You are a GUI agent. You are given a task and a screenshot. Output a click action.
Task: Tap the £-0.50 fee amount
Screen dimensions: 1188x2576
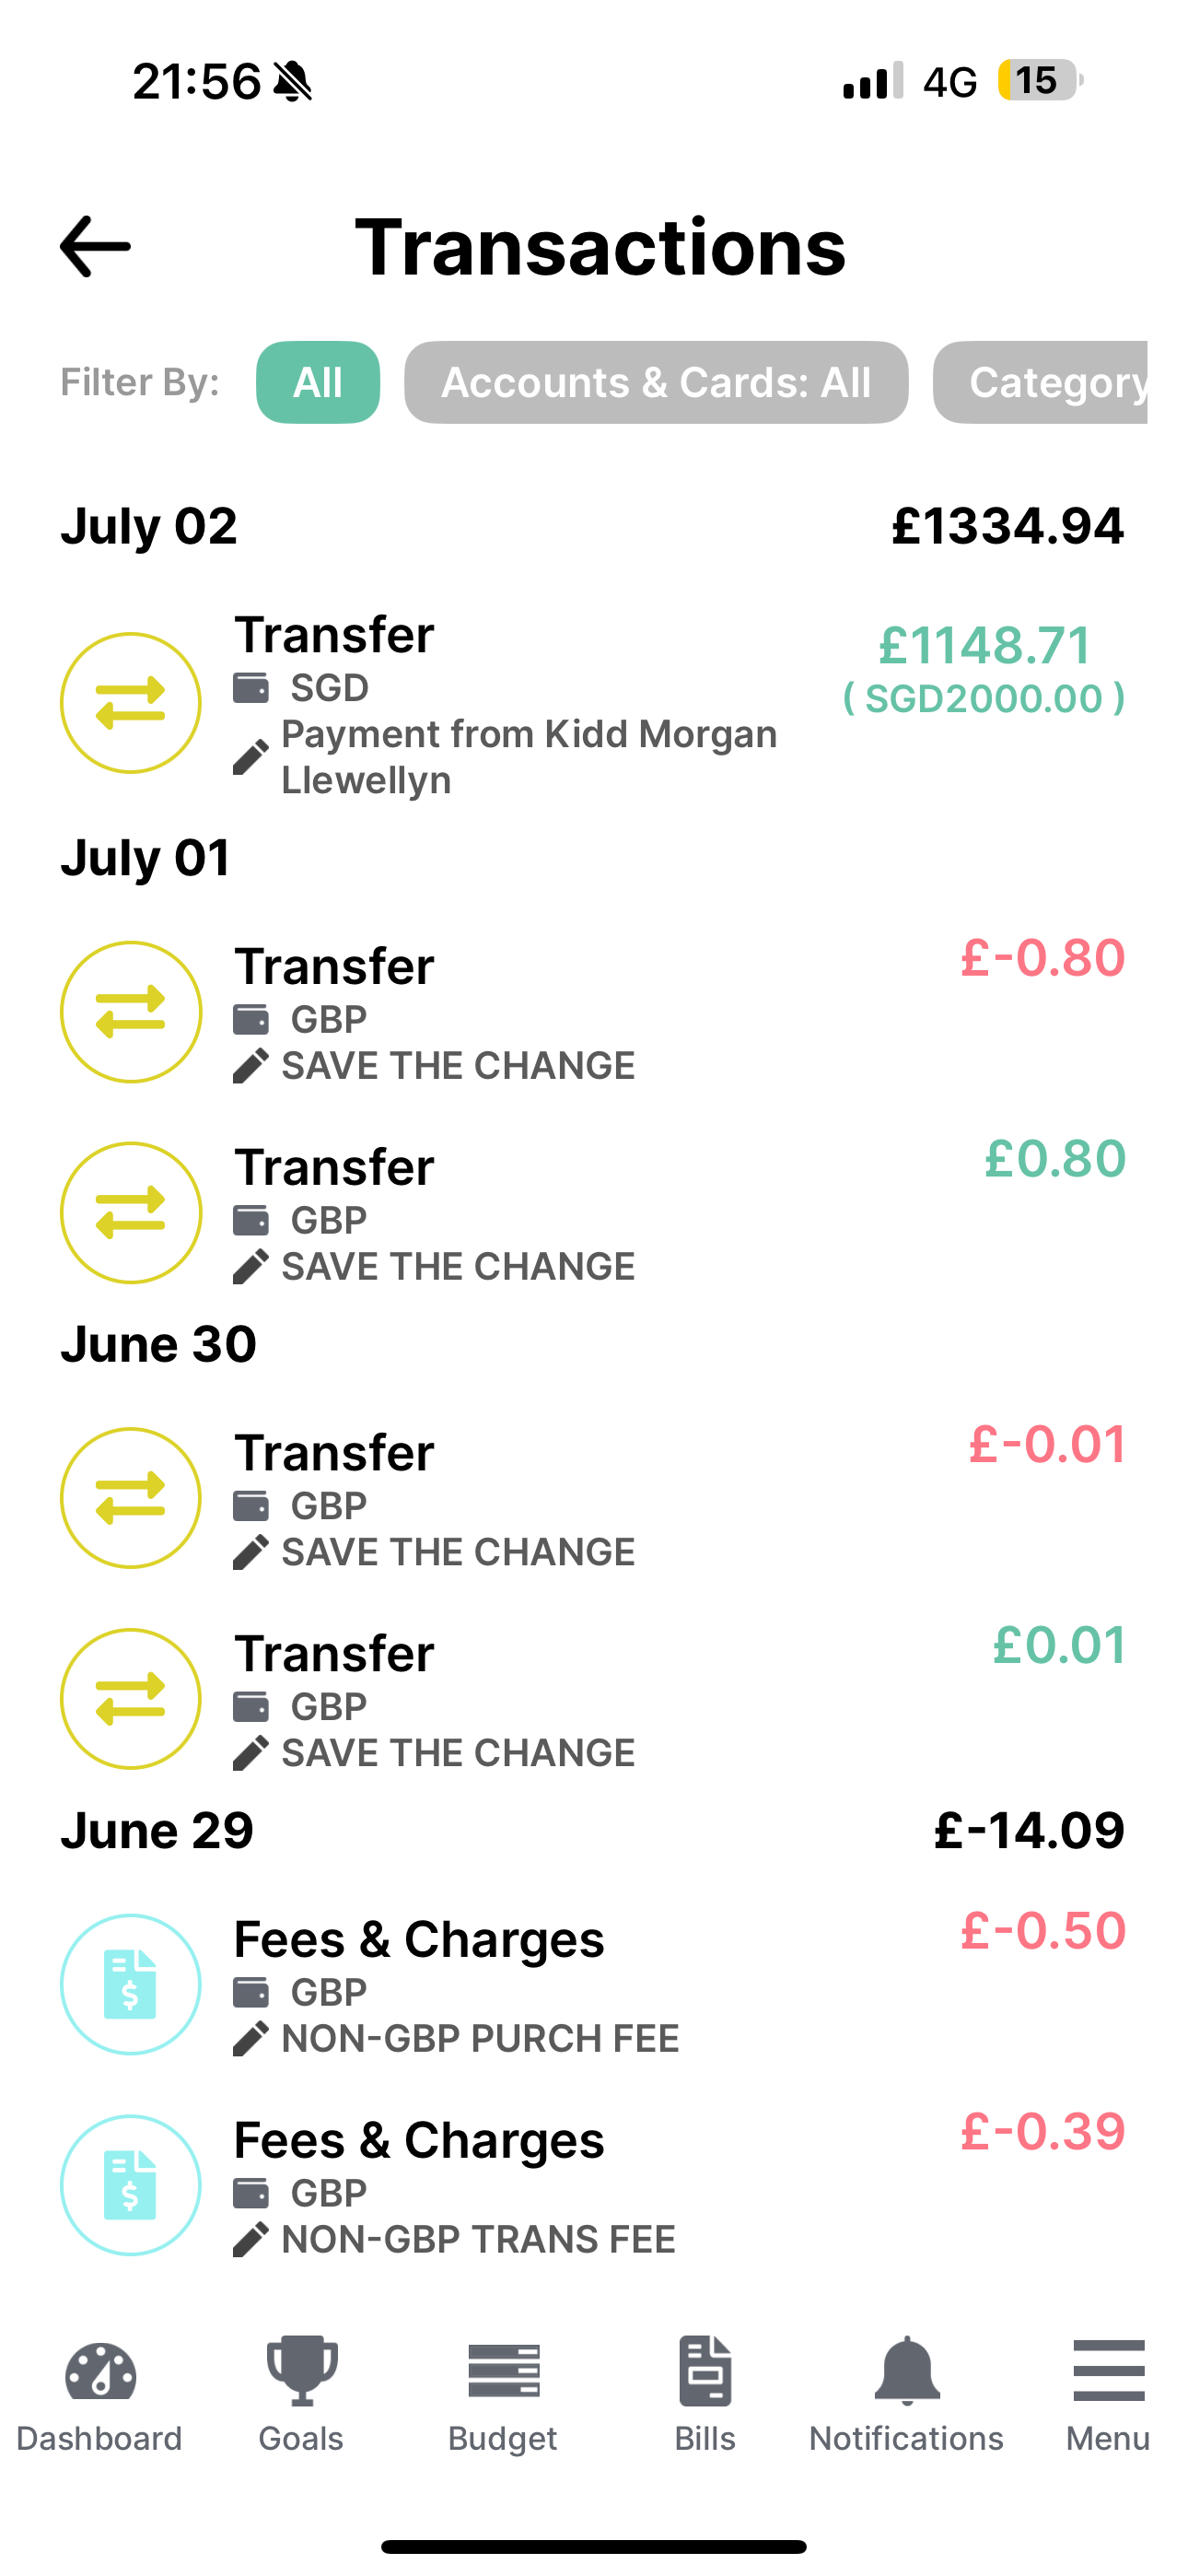pyautogui.click(x=1042, y=1931)
